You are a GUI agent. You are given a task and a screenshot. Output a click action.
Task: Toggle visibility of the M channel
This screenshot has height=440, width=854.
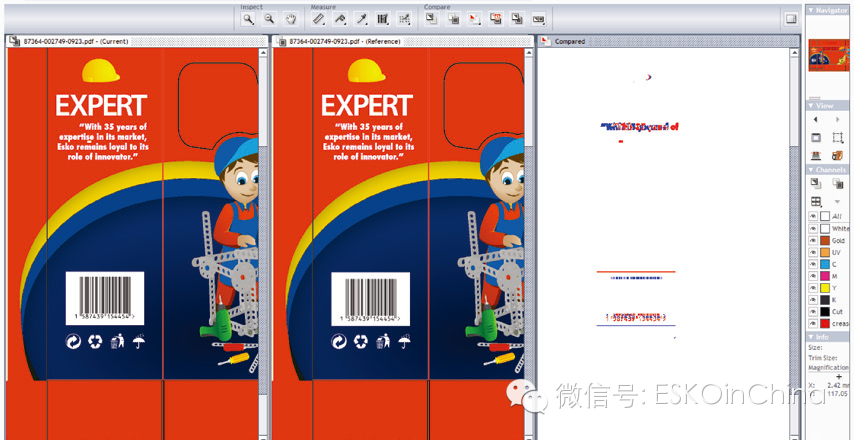pyautogui.click(x=813, y=277)
